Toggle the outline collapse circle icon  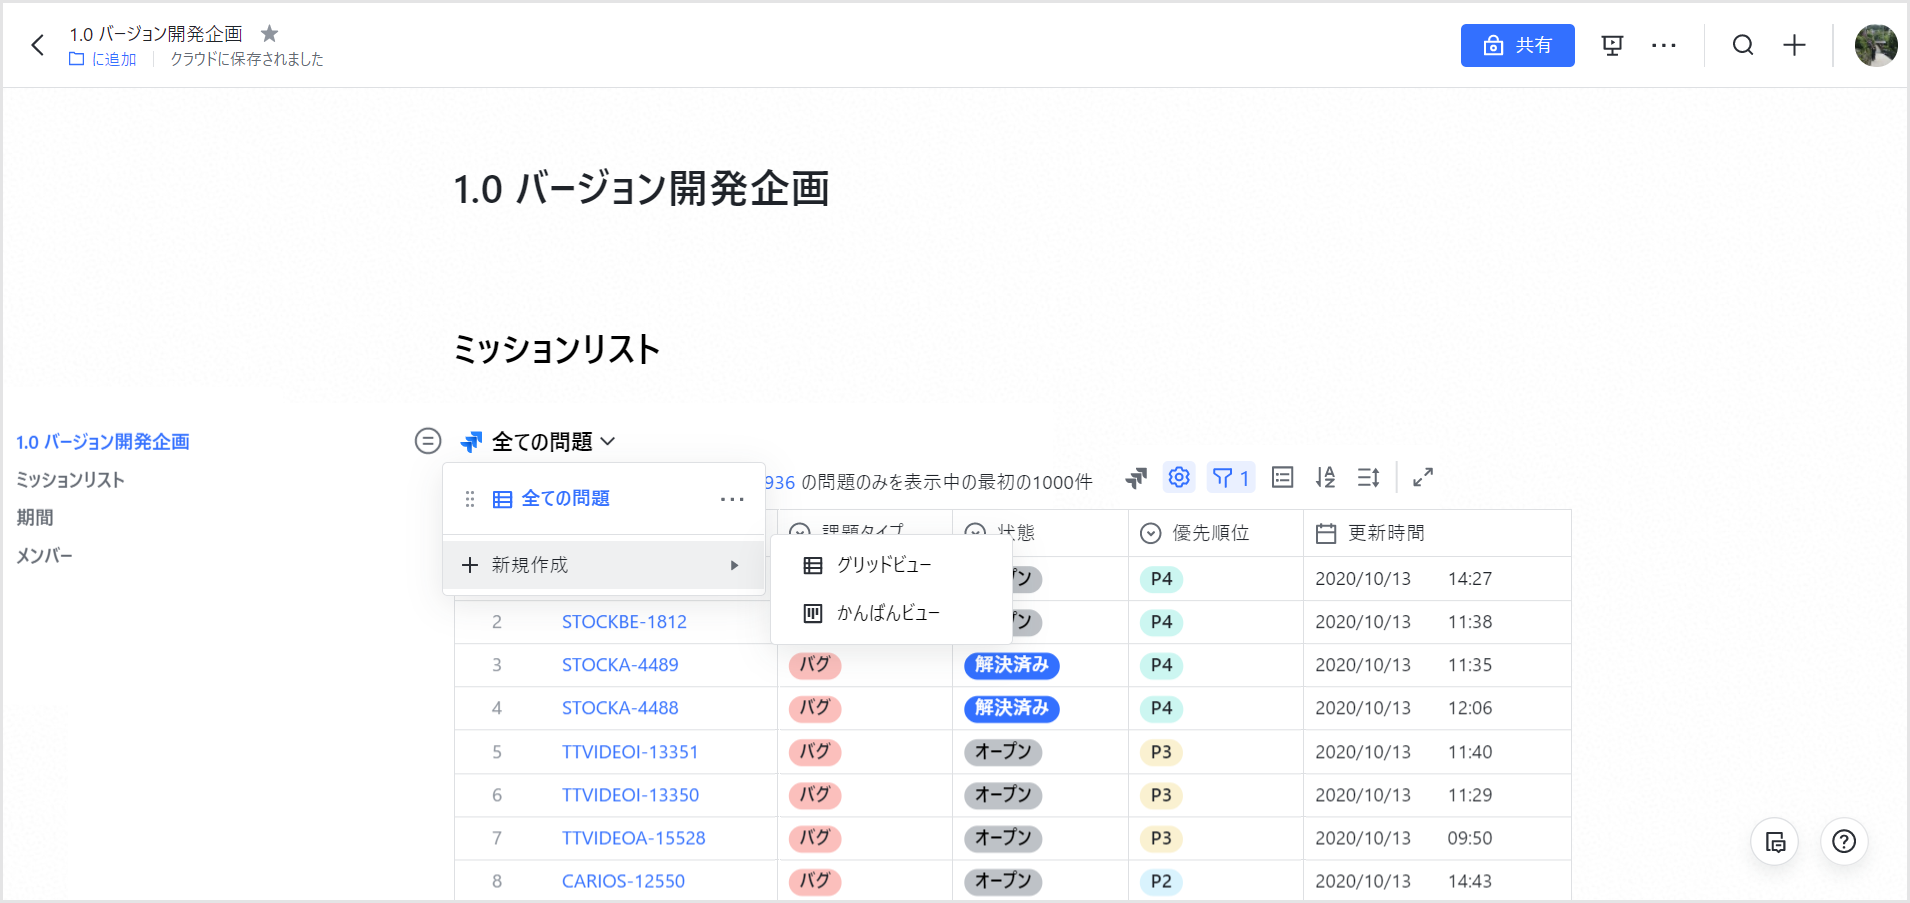click(428, 441)
